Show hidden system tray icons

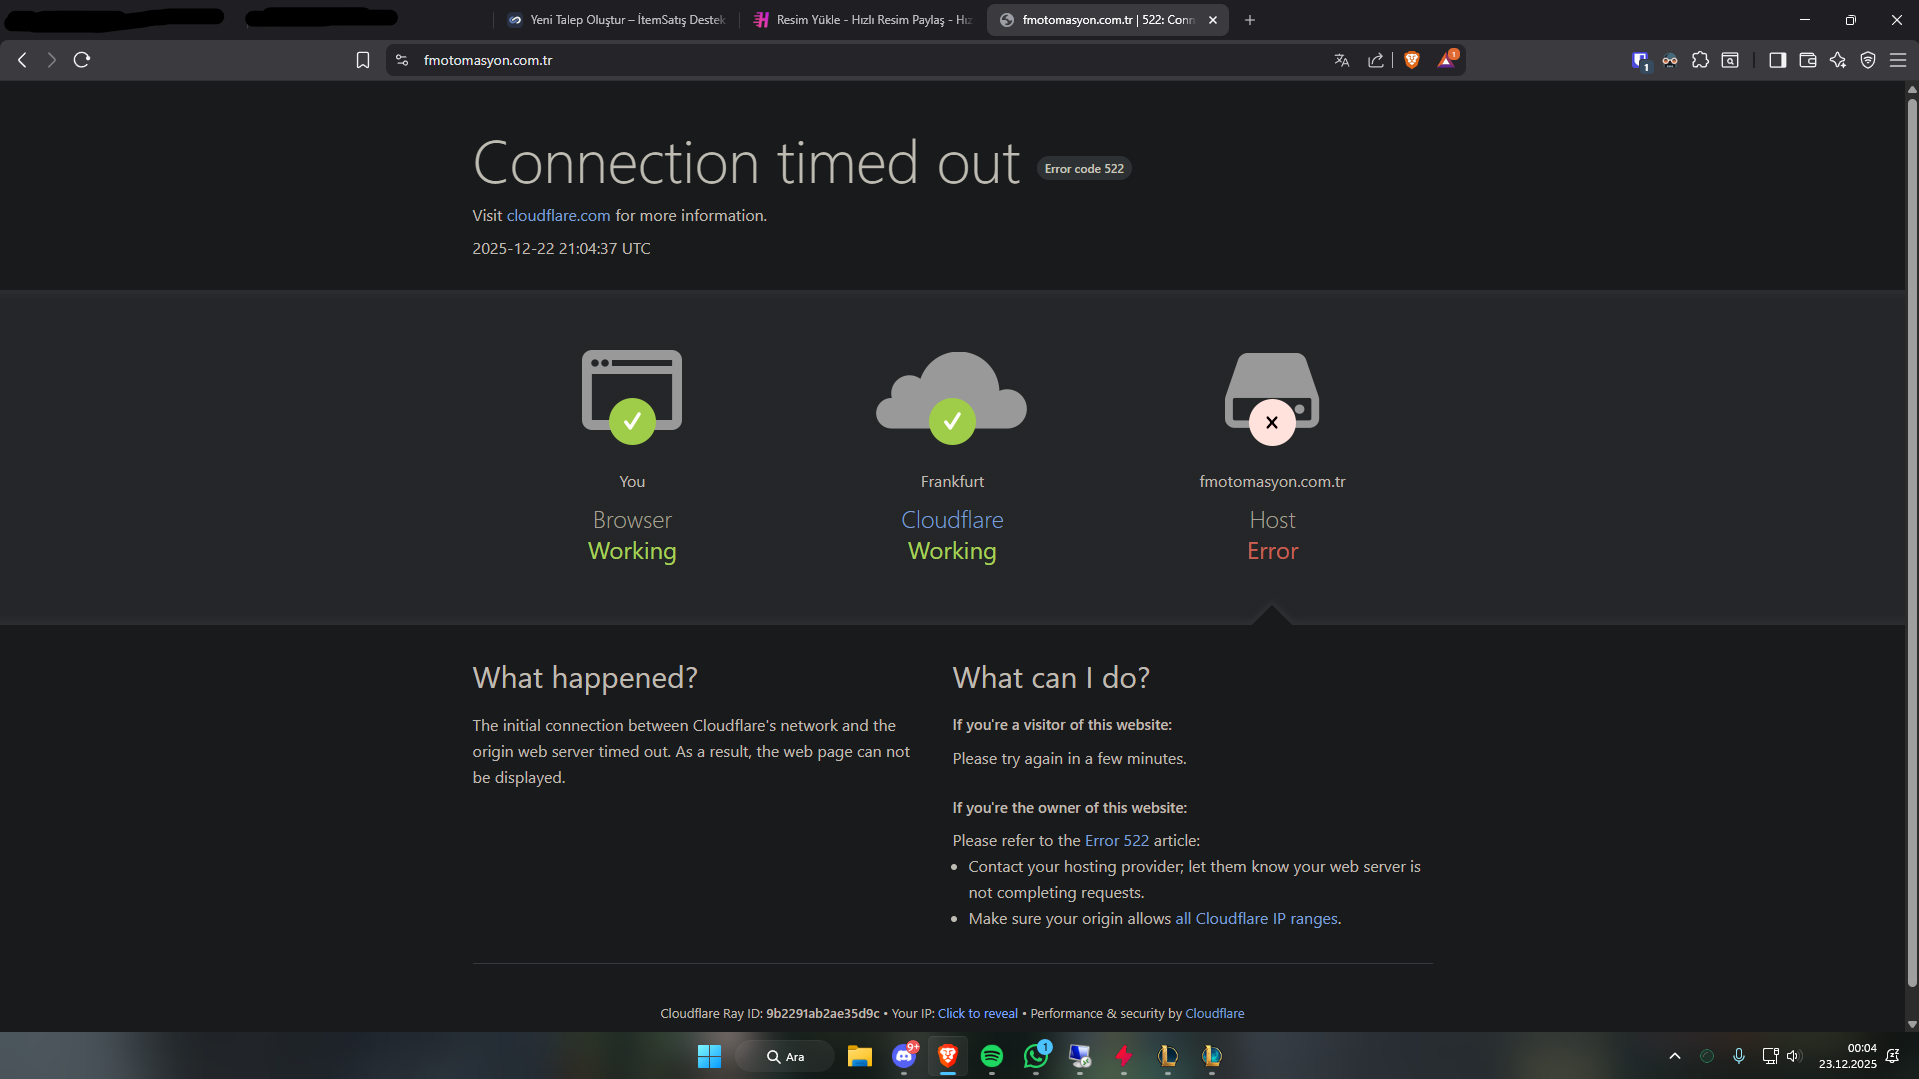[1675, 1056]
